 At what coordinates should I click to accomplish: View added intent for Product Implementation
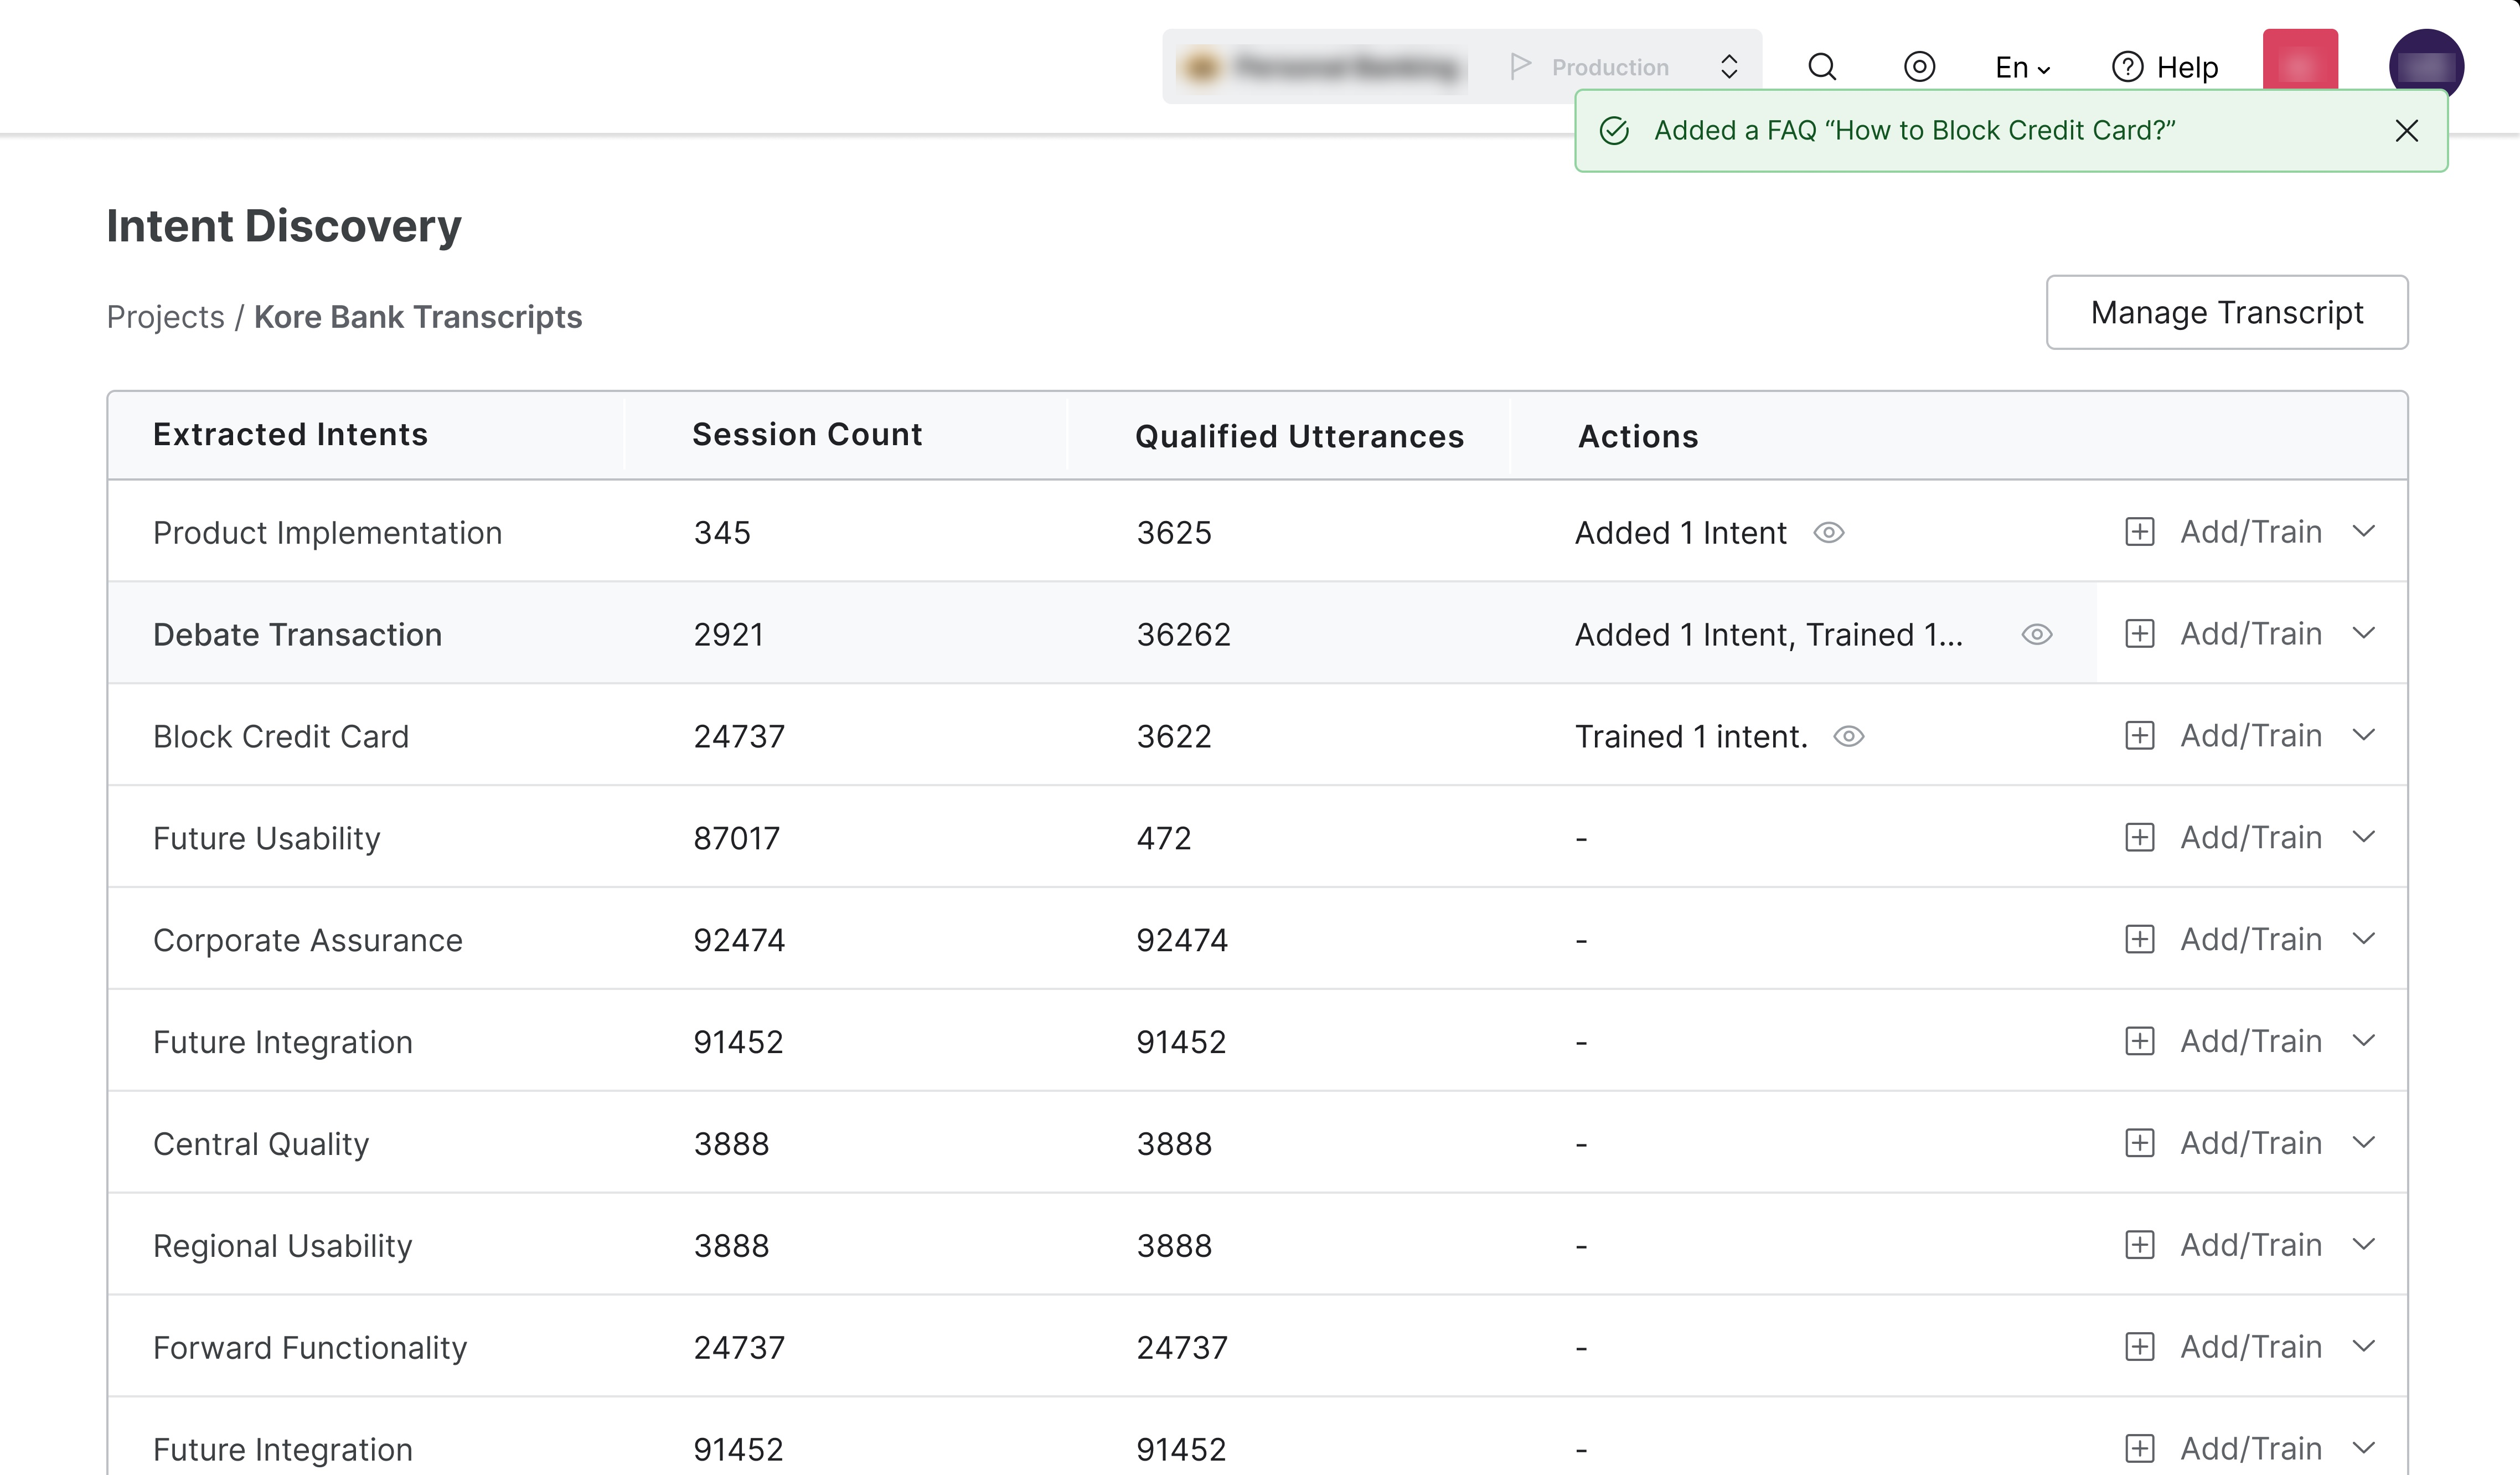pyautogui.click(x=1829, y=532)
